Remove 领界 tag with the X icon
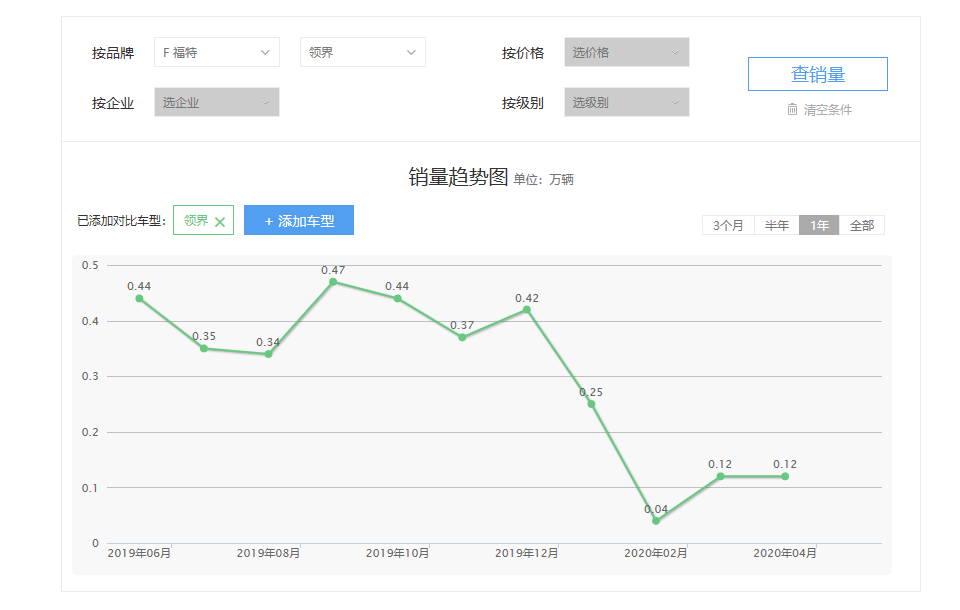Image resolution: width=960 pixels, height=610 pixels. (220, 222)
